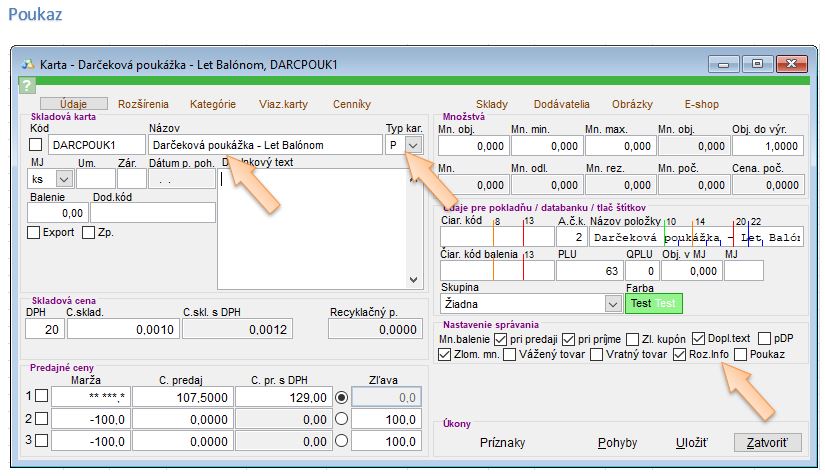Open the E-shop tab
This screenshot has height=476, width=825.
701,104
